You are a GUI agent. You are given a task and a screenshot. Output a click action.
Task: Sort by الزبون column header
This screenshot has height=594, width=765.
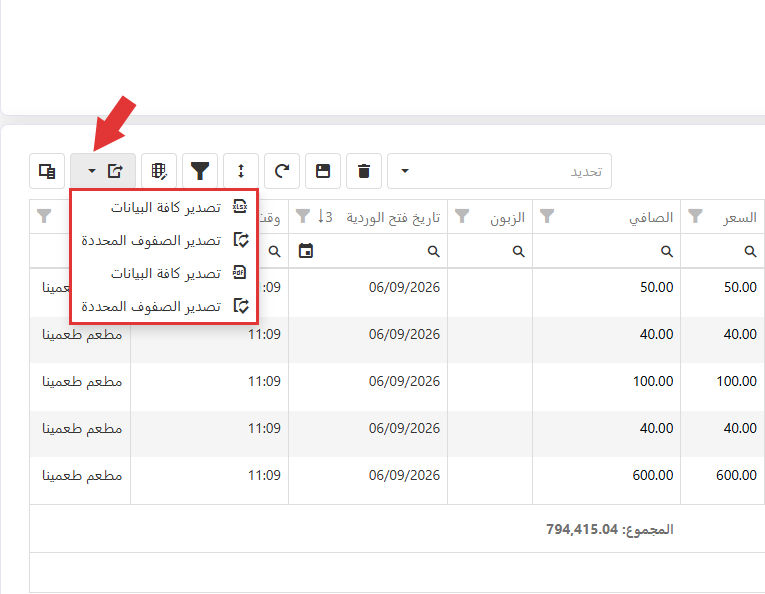507,217
